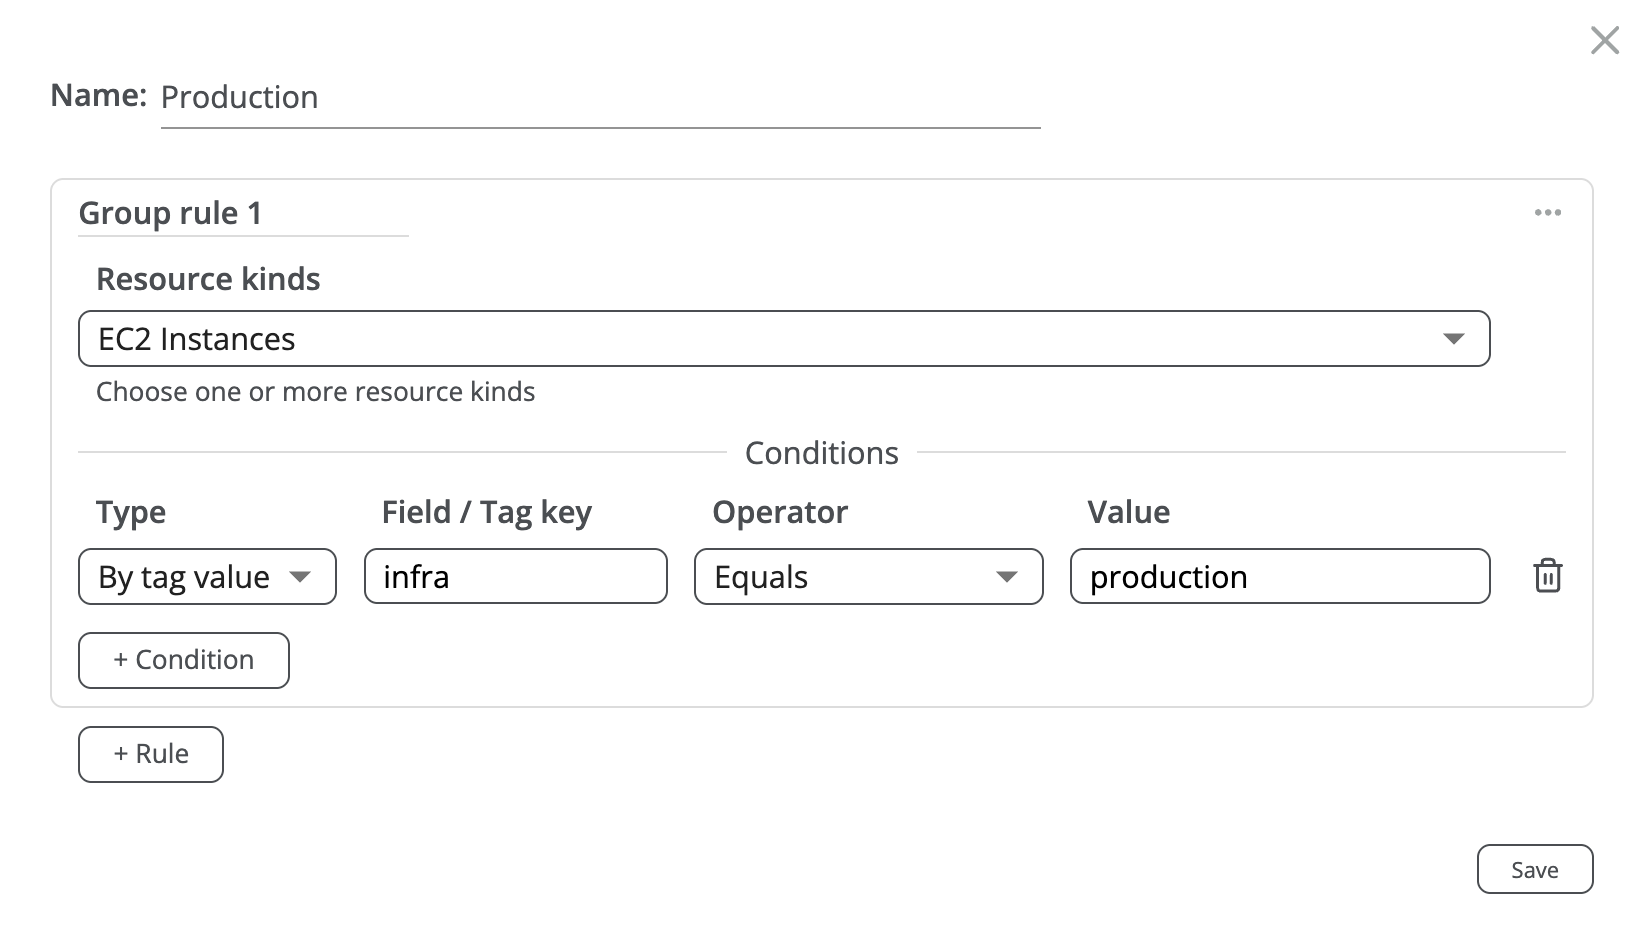
Task: Expand the Resource kinds dropdown arrow
Action: tap(1453, 339)
